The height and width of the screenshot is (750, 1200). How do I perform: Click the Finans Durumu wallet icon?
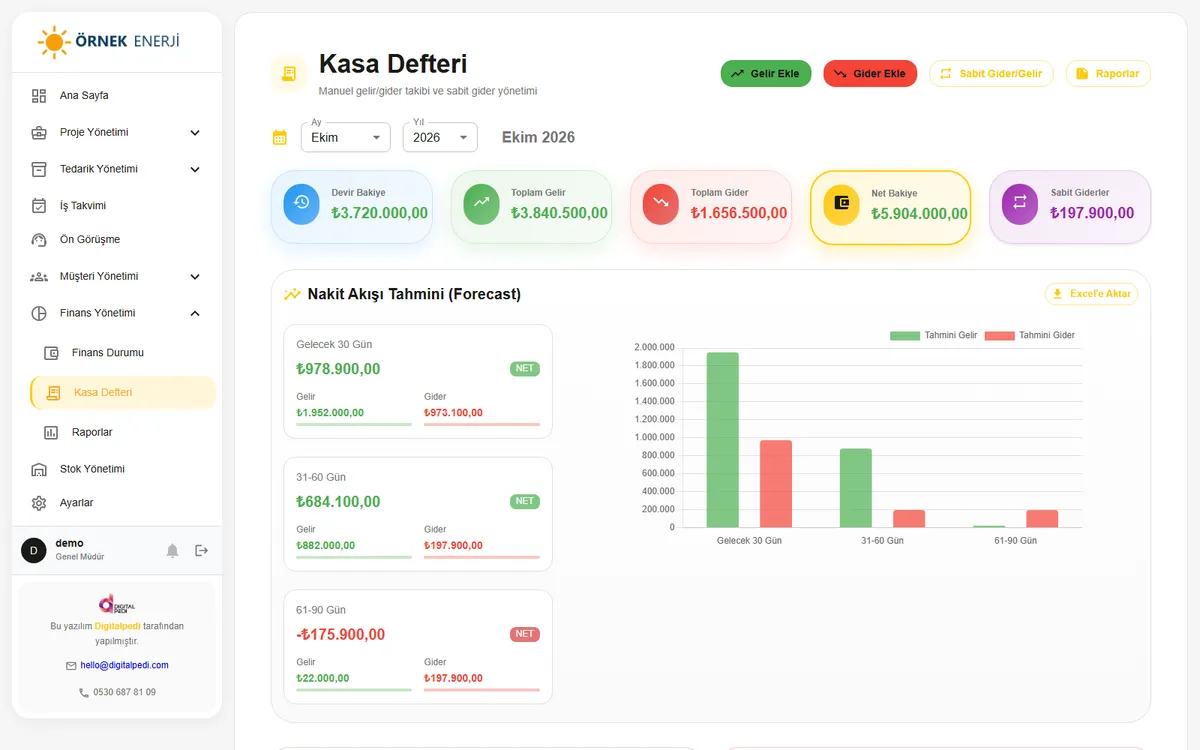tap(51, 353)
